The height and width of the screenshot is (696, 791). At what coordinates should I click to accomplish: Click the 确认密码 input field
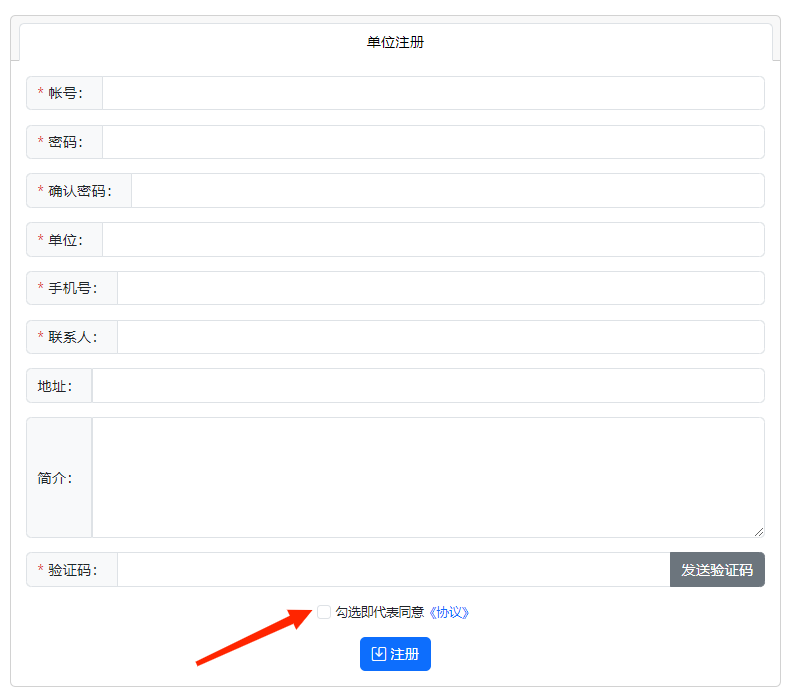click(x=448, y=191)
